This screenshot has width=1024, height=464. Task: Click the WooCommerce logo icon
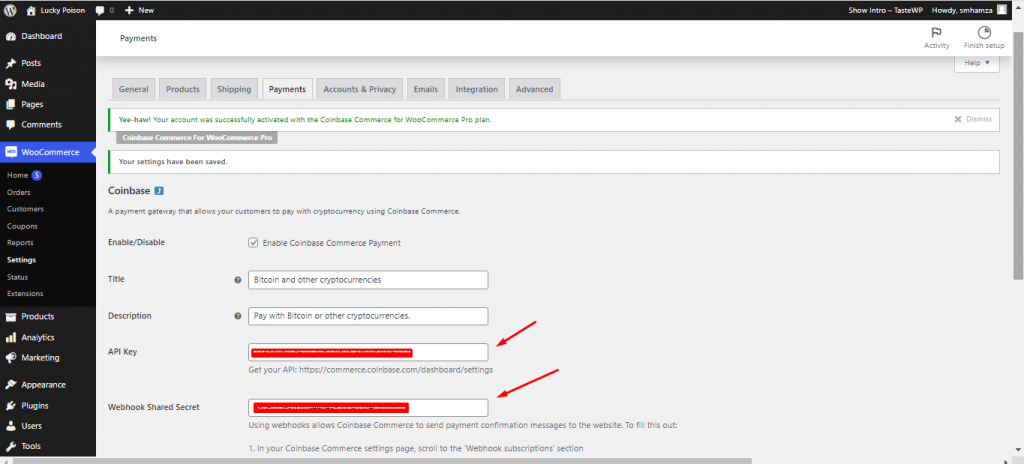coord(10,152)
